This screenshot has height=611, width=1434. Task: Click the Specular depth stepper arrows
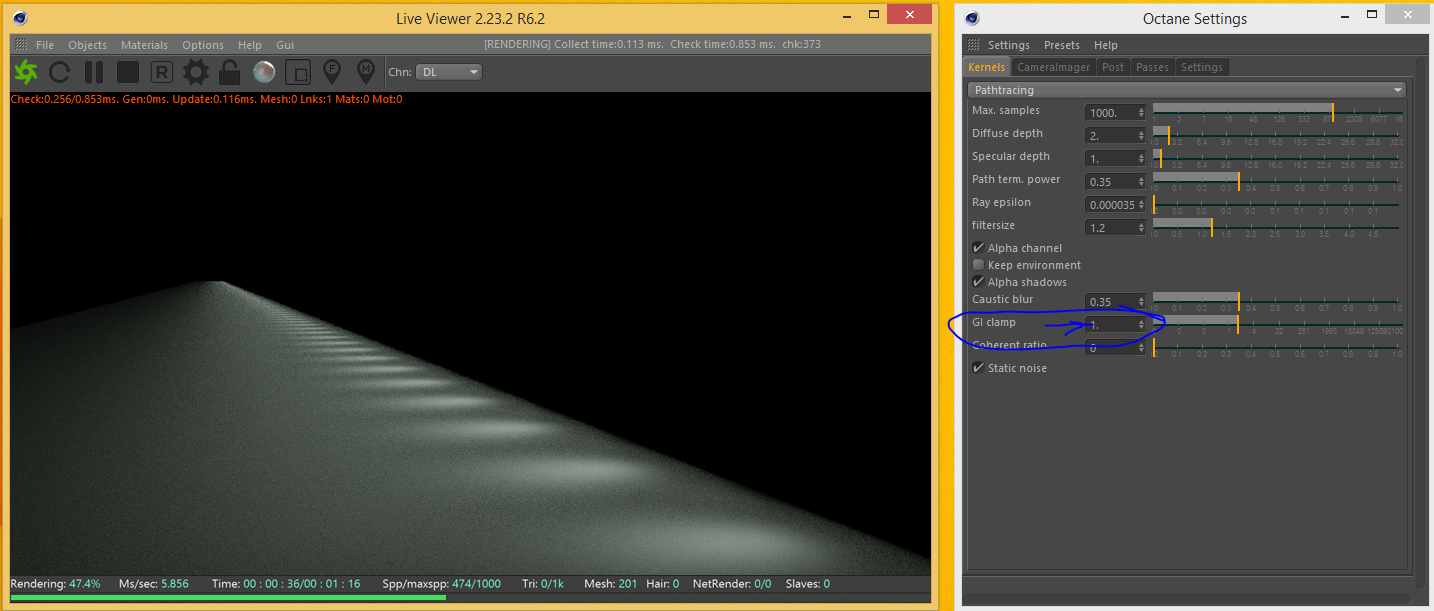(1141, 159)
